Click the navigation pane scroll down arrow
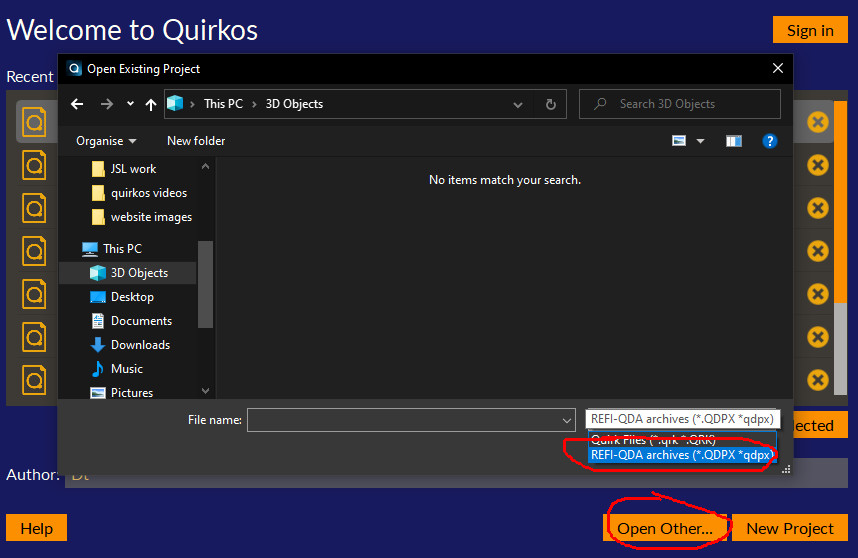 pyautogui.click(x=205, y=391)
